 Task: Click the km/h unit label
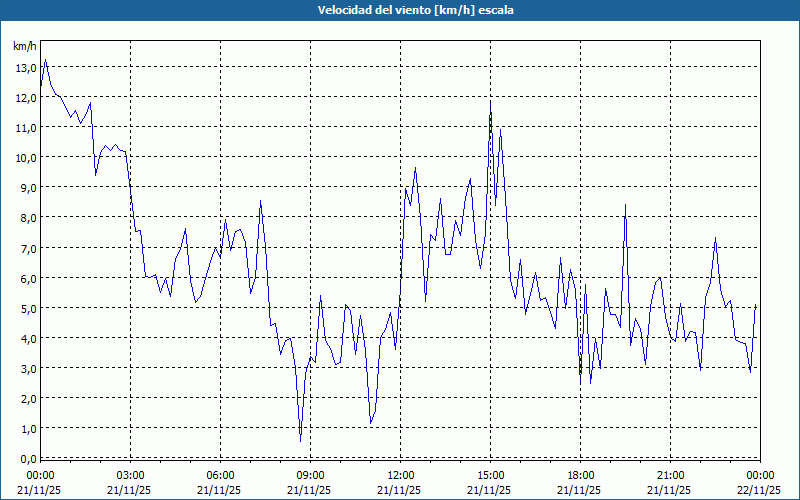[x=25, y=47]
